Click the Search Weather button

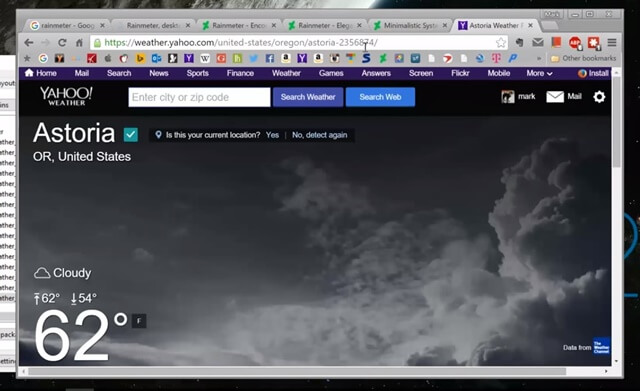click(308, 97)
